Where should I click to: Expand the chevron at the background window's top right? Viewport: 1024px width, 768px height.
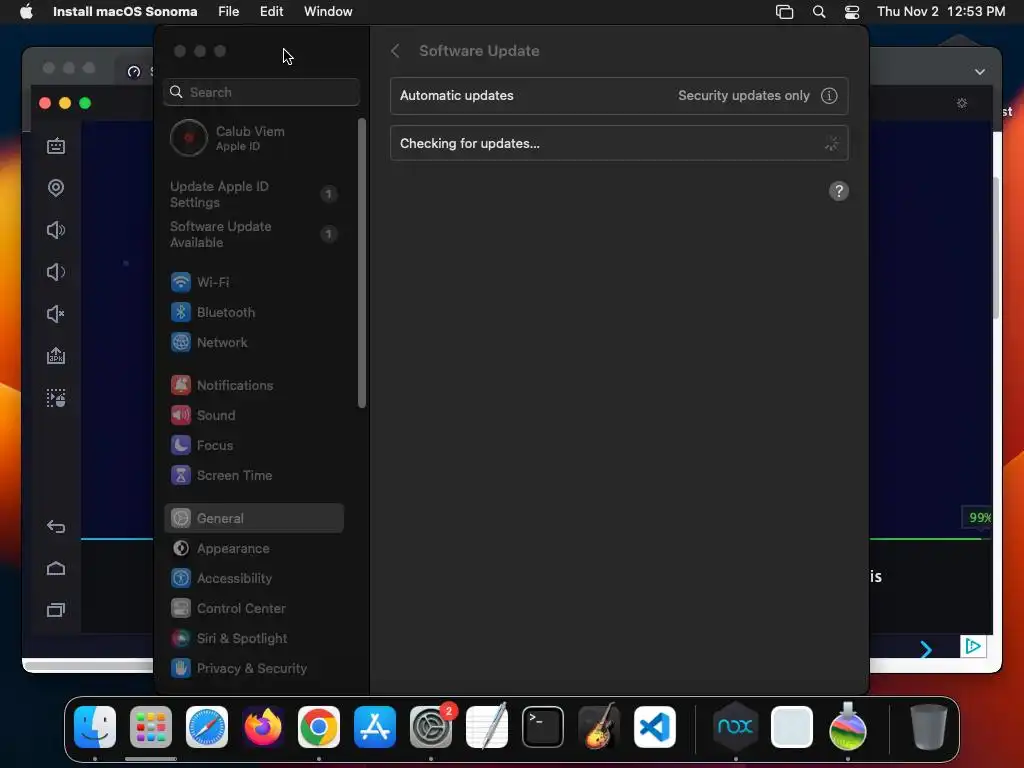click(x=980, y=72)
